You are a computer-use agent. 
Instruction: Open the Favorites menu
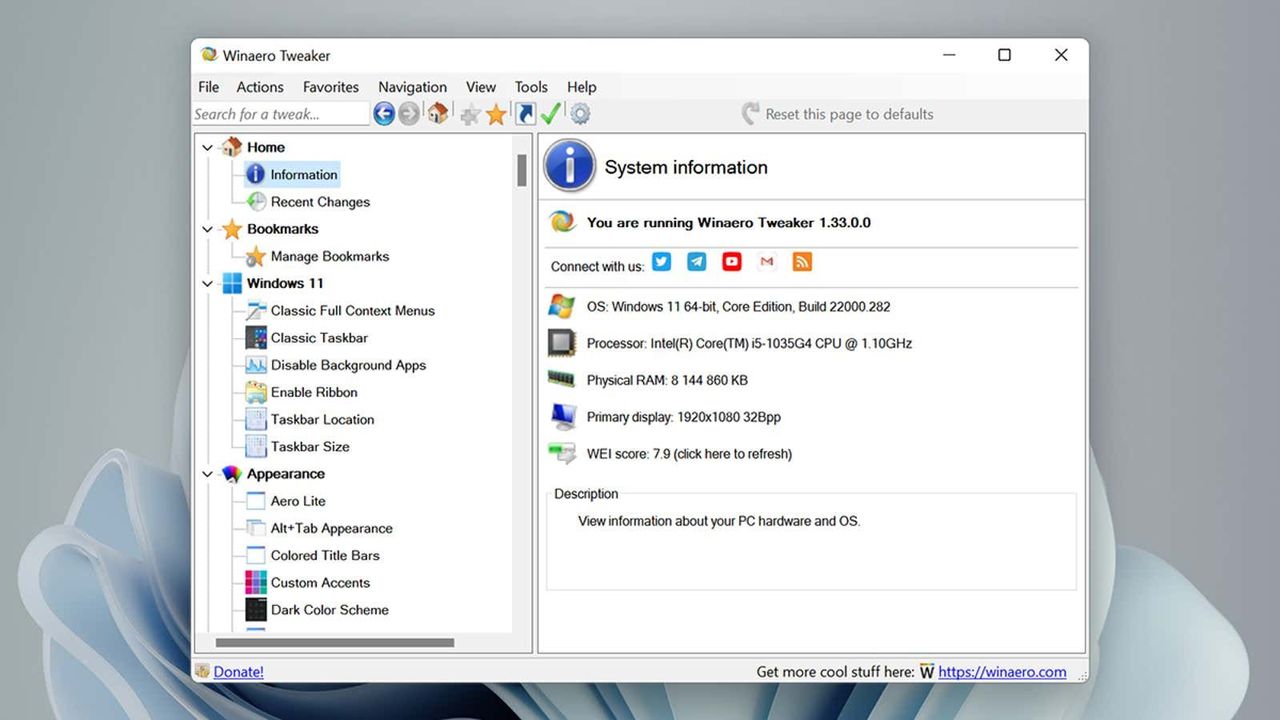pyautogui.click(x=331, y=87)
